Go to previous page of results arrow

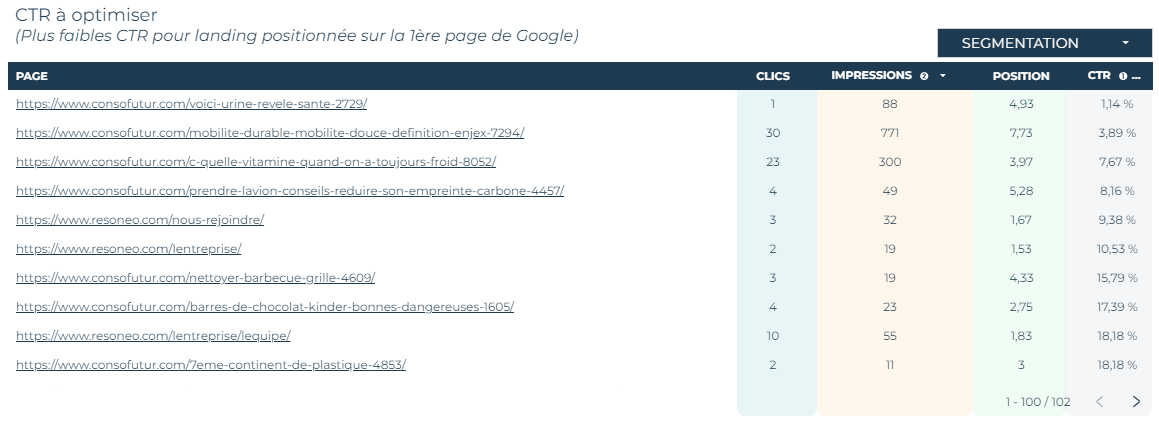(1100, 402)
